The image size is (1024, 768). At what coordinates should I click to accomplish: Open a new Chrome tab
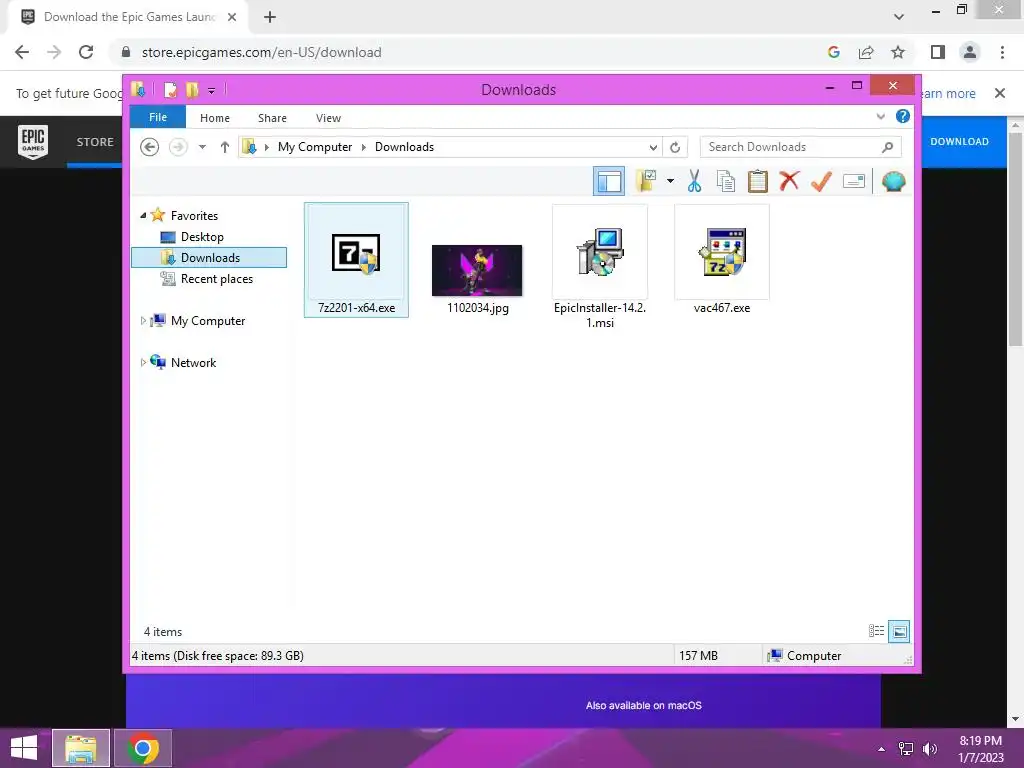point(270,17)
